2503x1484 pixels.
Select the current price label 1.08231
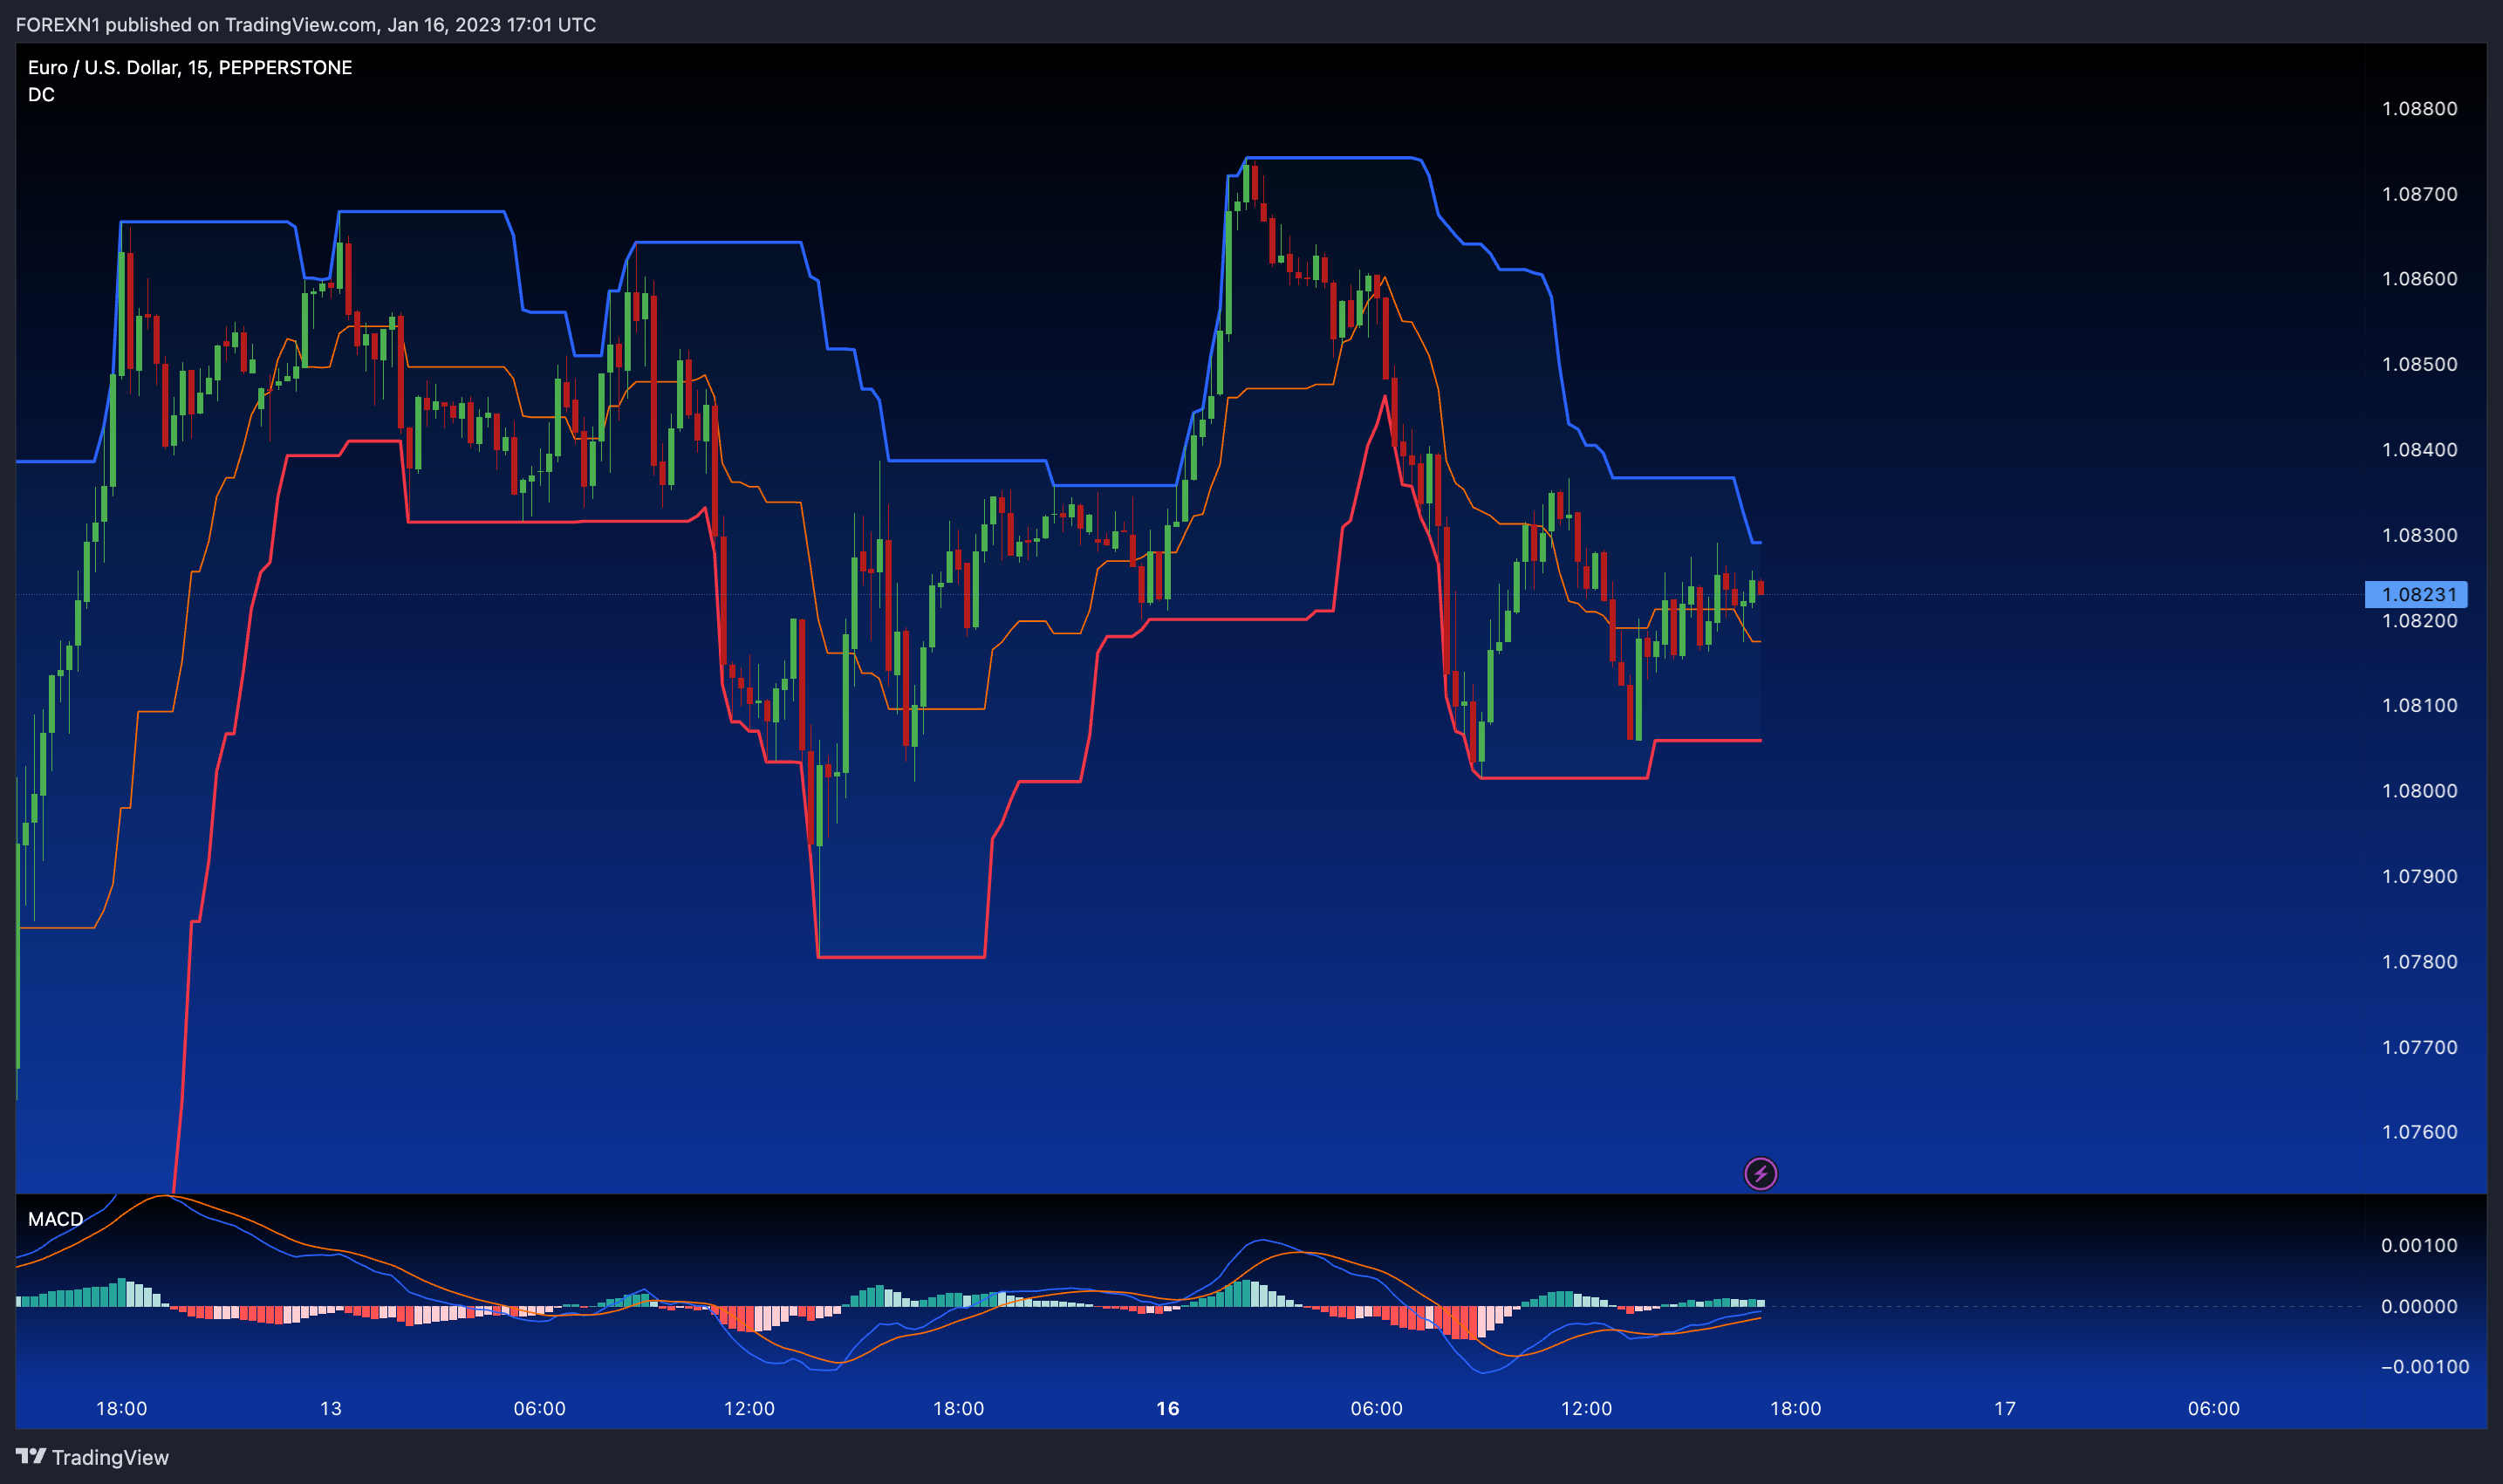tap(2416, 594)
